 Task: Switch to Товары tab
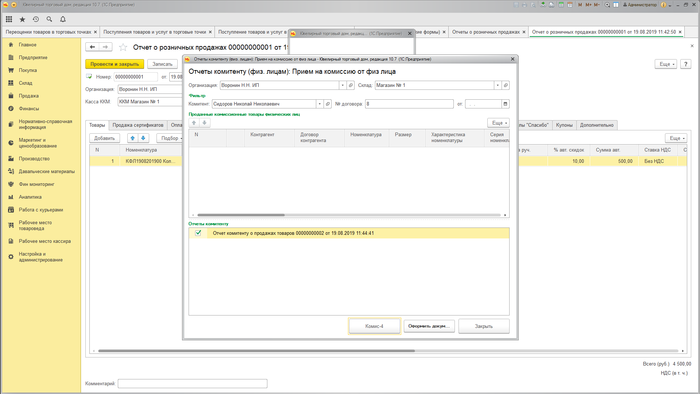point(97,125)
